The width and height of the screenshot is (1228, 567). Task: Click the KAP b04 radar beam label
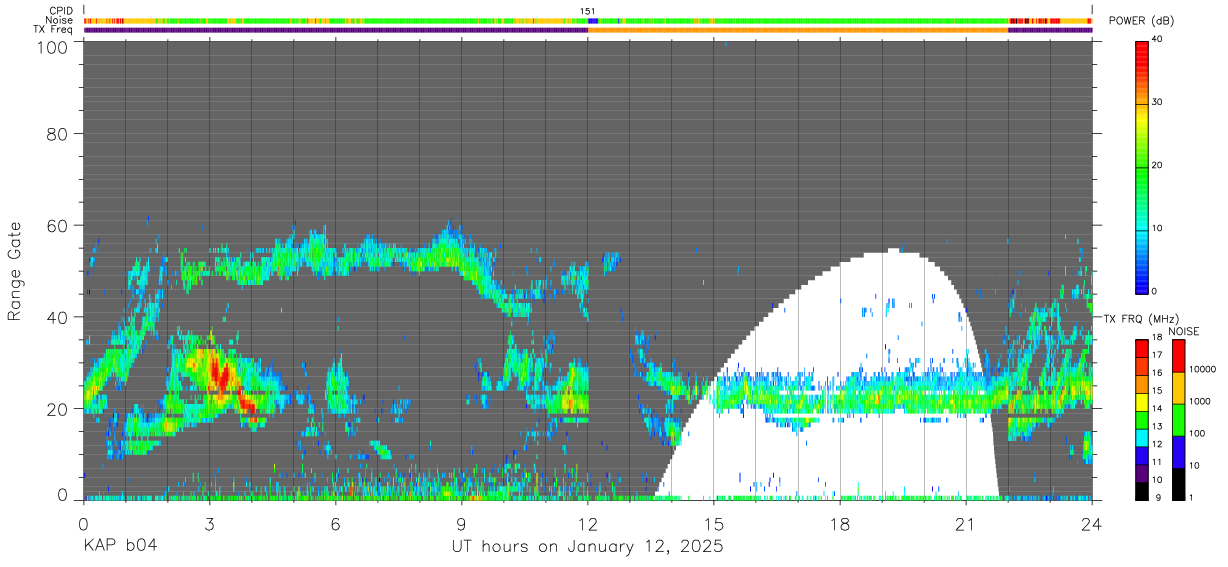tap(119, 547)
